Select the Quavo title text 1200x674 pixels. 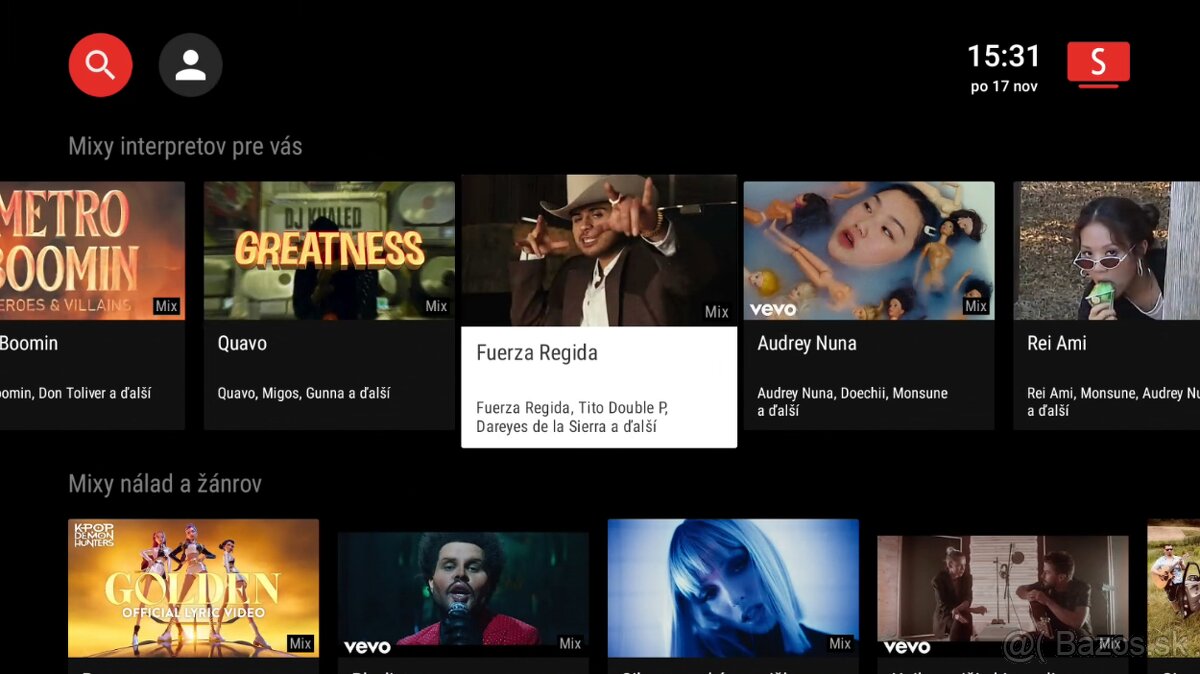tap(242, 343)
